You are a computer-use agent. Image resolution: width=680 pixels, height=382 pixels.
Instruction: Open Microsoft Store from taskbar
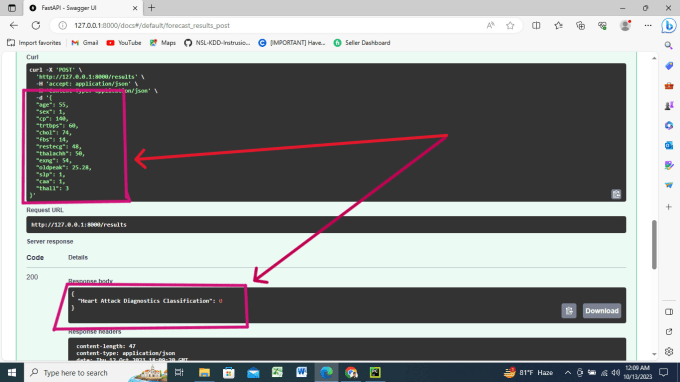[229, 372]
